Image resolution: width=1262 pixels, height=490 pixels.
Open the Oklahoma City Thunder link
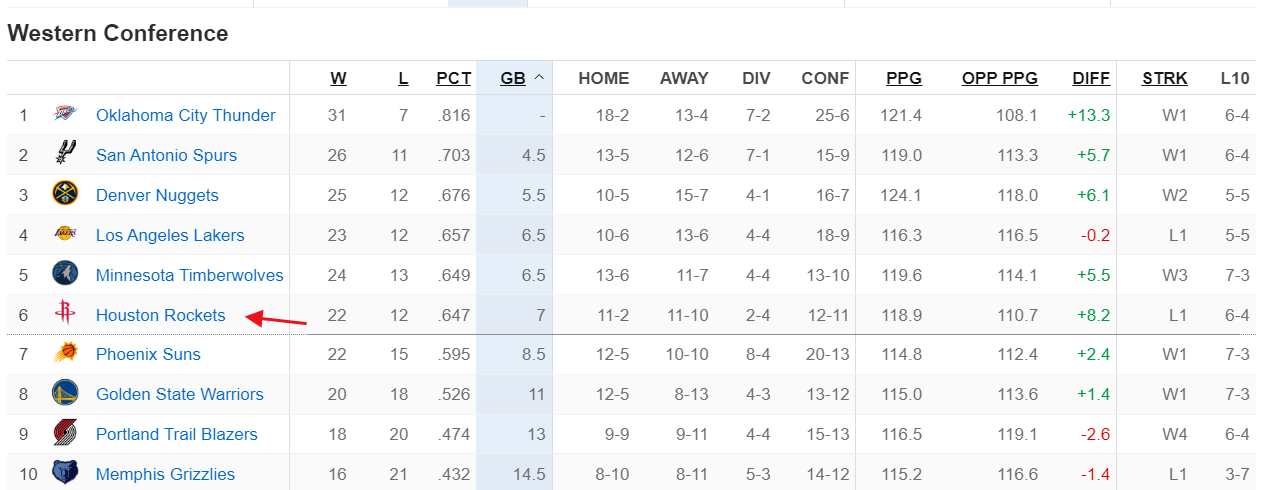point(186,115)
